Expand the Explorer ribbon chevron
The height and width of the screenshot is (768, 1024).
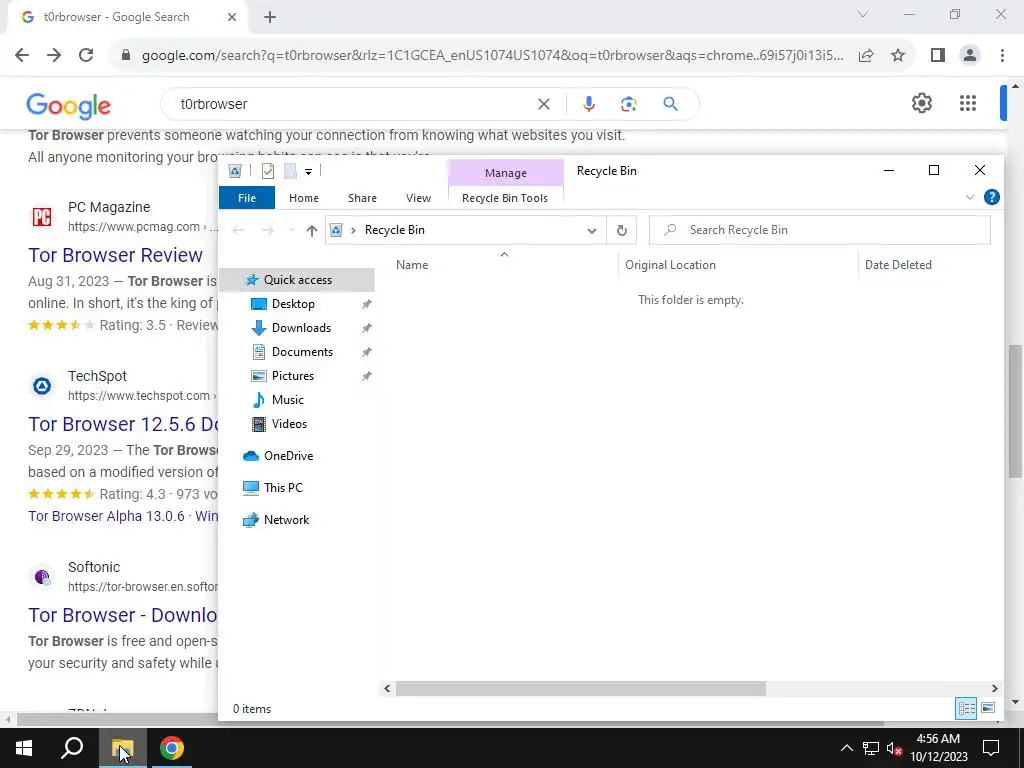pyautogui.click(x=970, y=197)
